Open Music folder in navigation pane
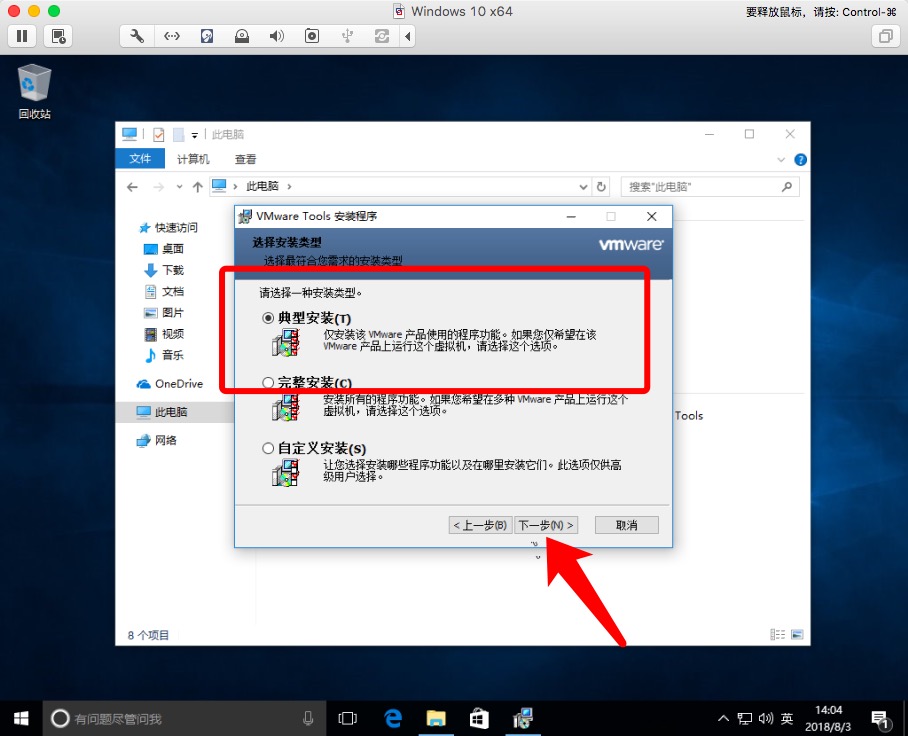The image size is (908, 736). point(163,355)
